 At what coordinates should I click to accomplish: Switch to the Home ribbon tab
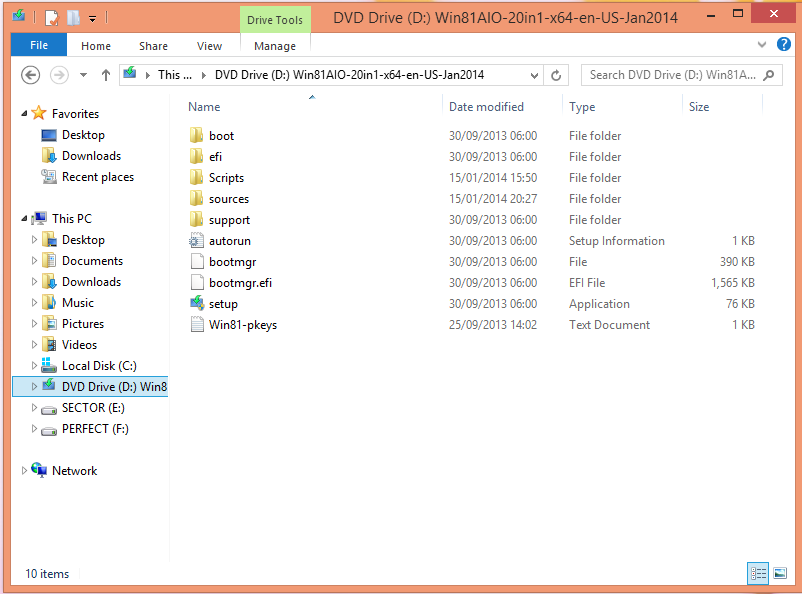point(96,46)
